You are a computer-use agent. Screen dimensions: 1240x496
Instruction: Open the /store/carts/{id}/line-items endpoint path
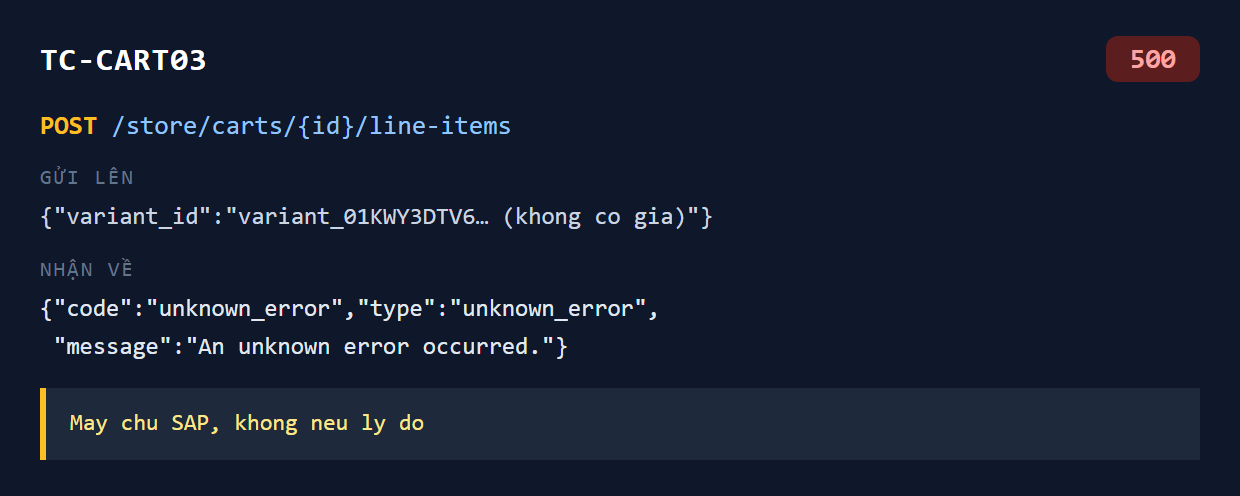(311, 126)
